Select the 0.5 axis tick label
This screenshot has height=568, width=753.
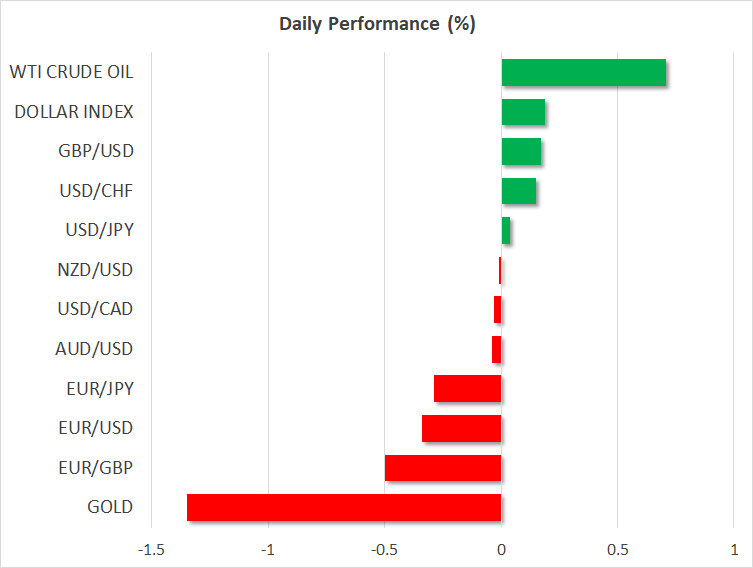click(x=617, y=550)
